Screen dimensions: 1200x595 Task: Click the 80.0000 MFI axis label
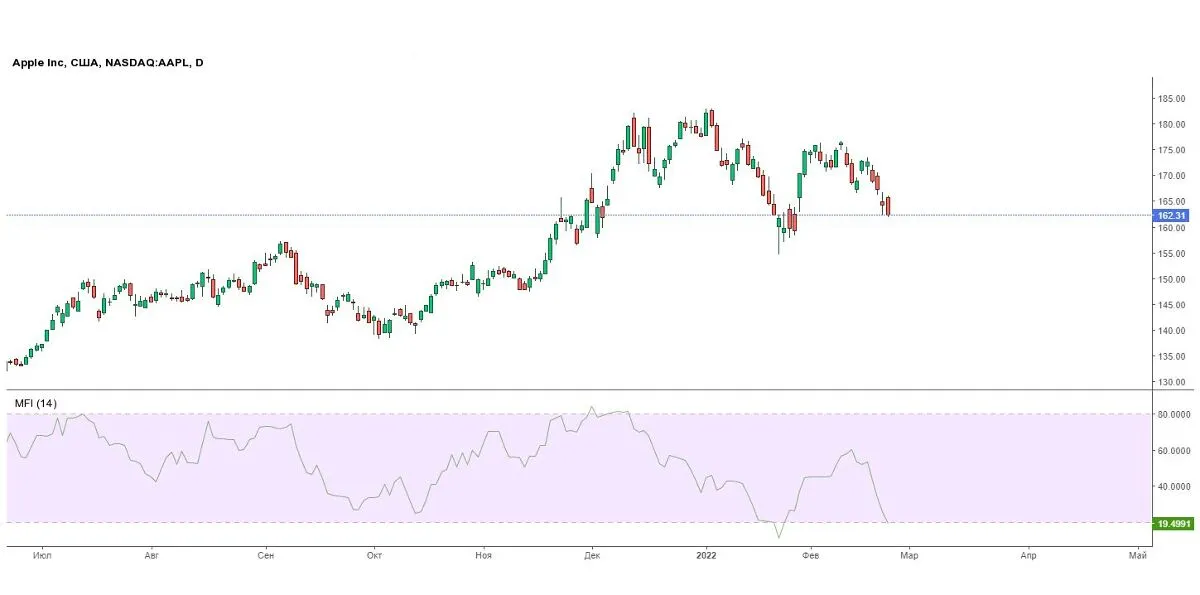[1174, 414]
